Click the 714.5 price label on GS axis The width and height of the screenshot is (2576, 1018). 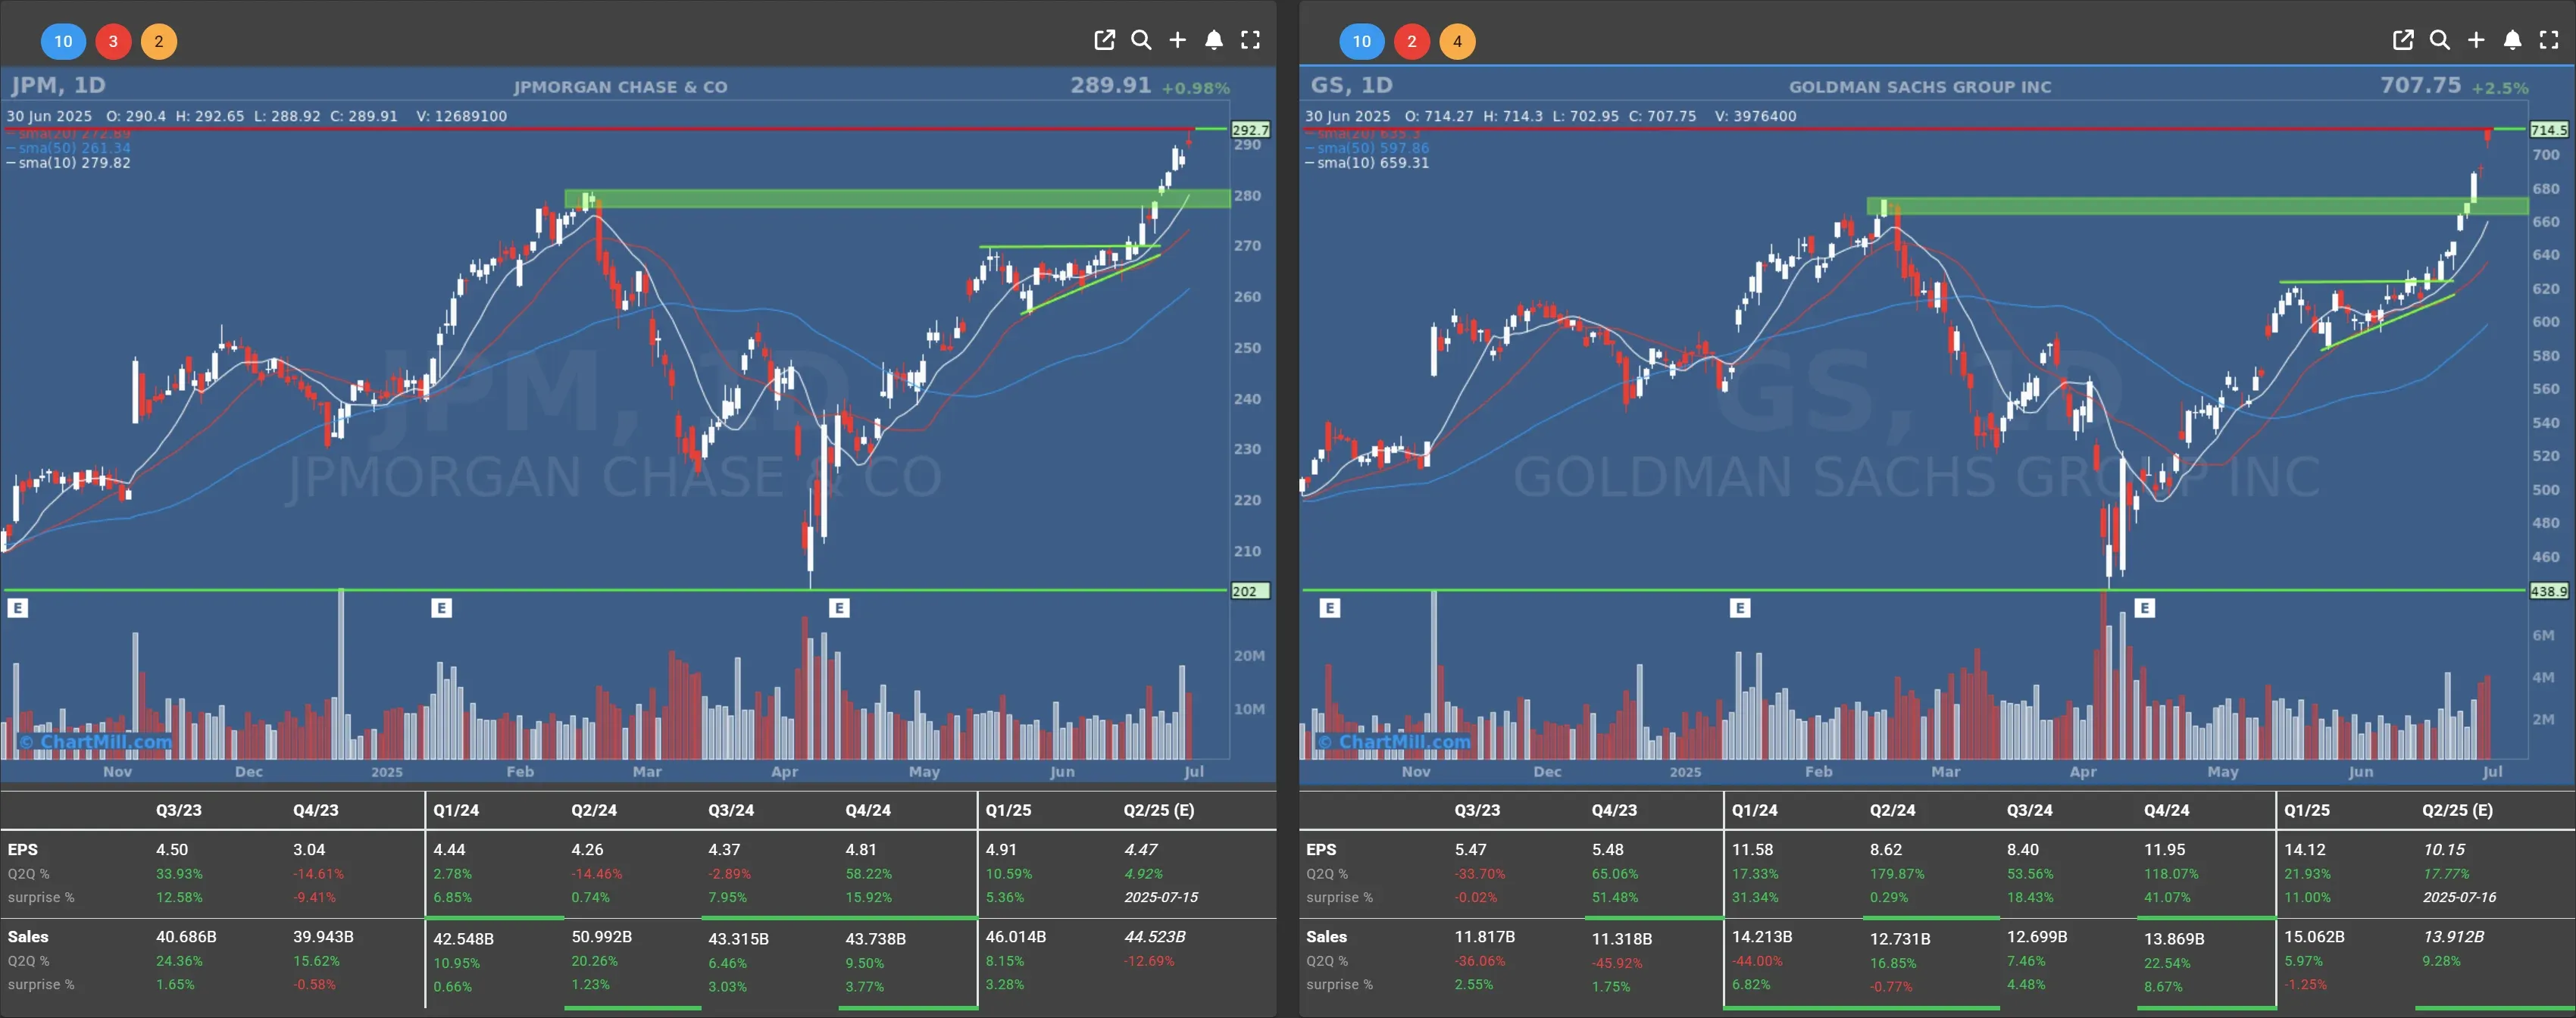click(2549, 130)
